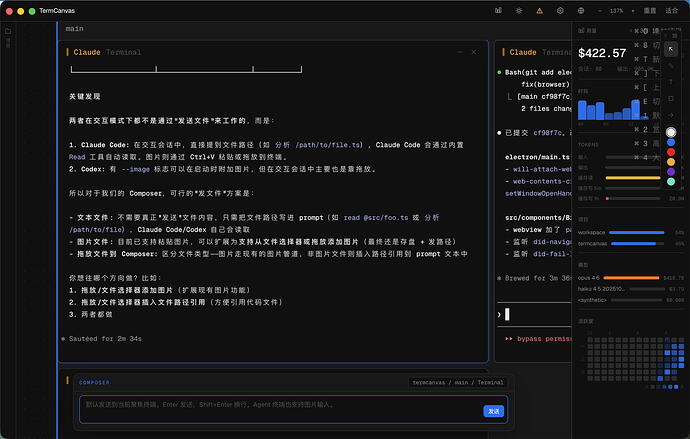Select the pen drawing tool
This screenshot has height=439, width=690.
(671, 66)
